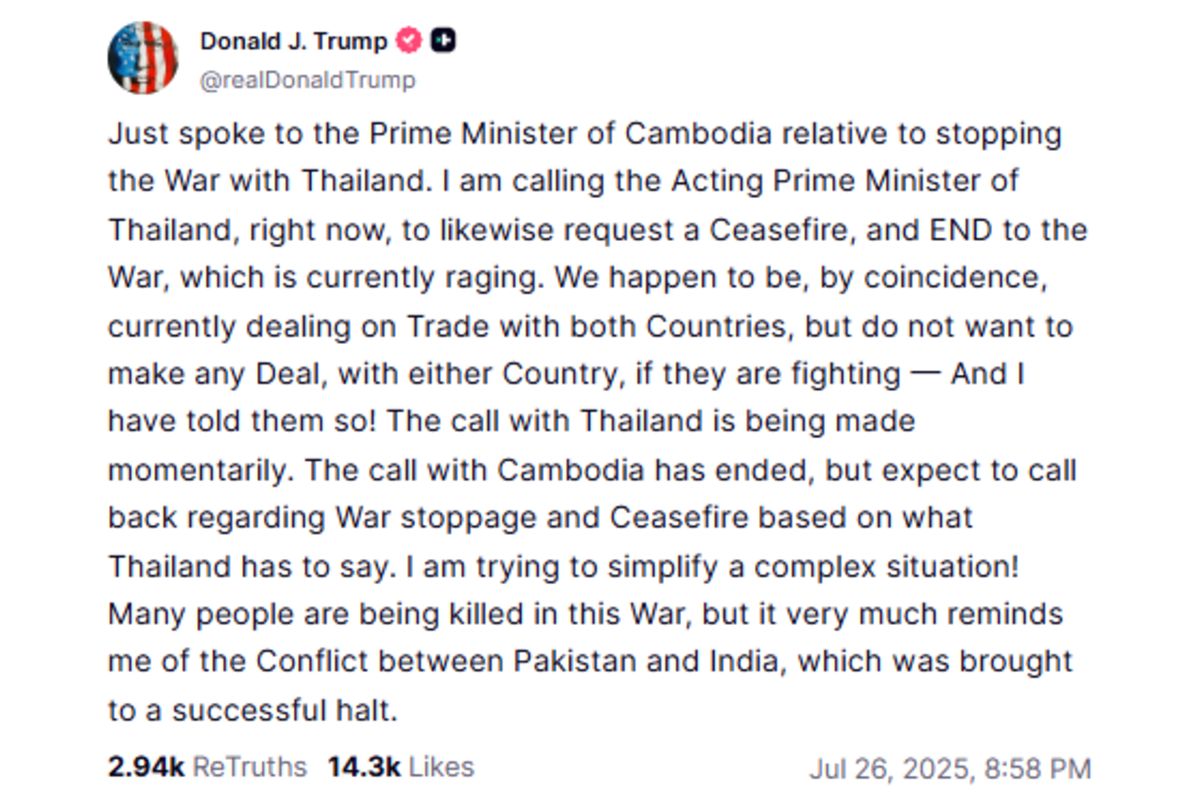Click Donald J. Trump's profile avatar
The height and width of the screenshot is (800, 1200).
(142, 58)
